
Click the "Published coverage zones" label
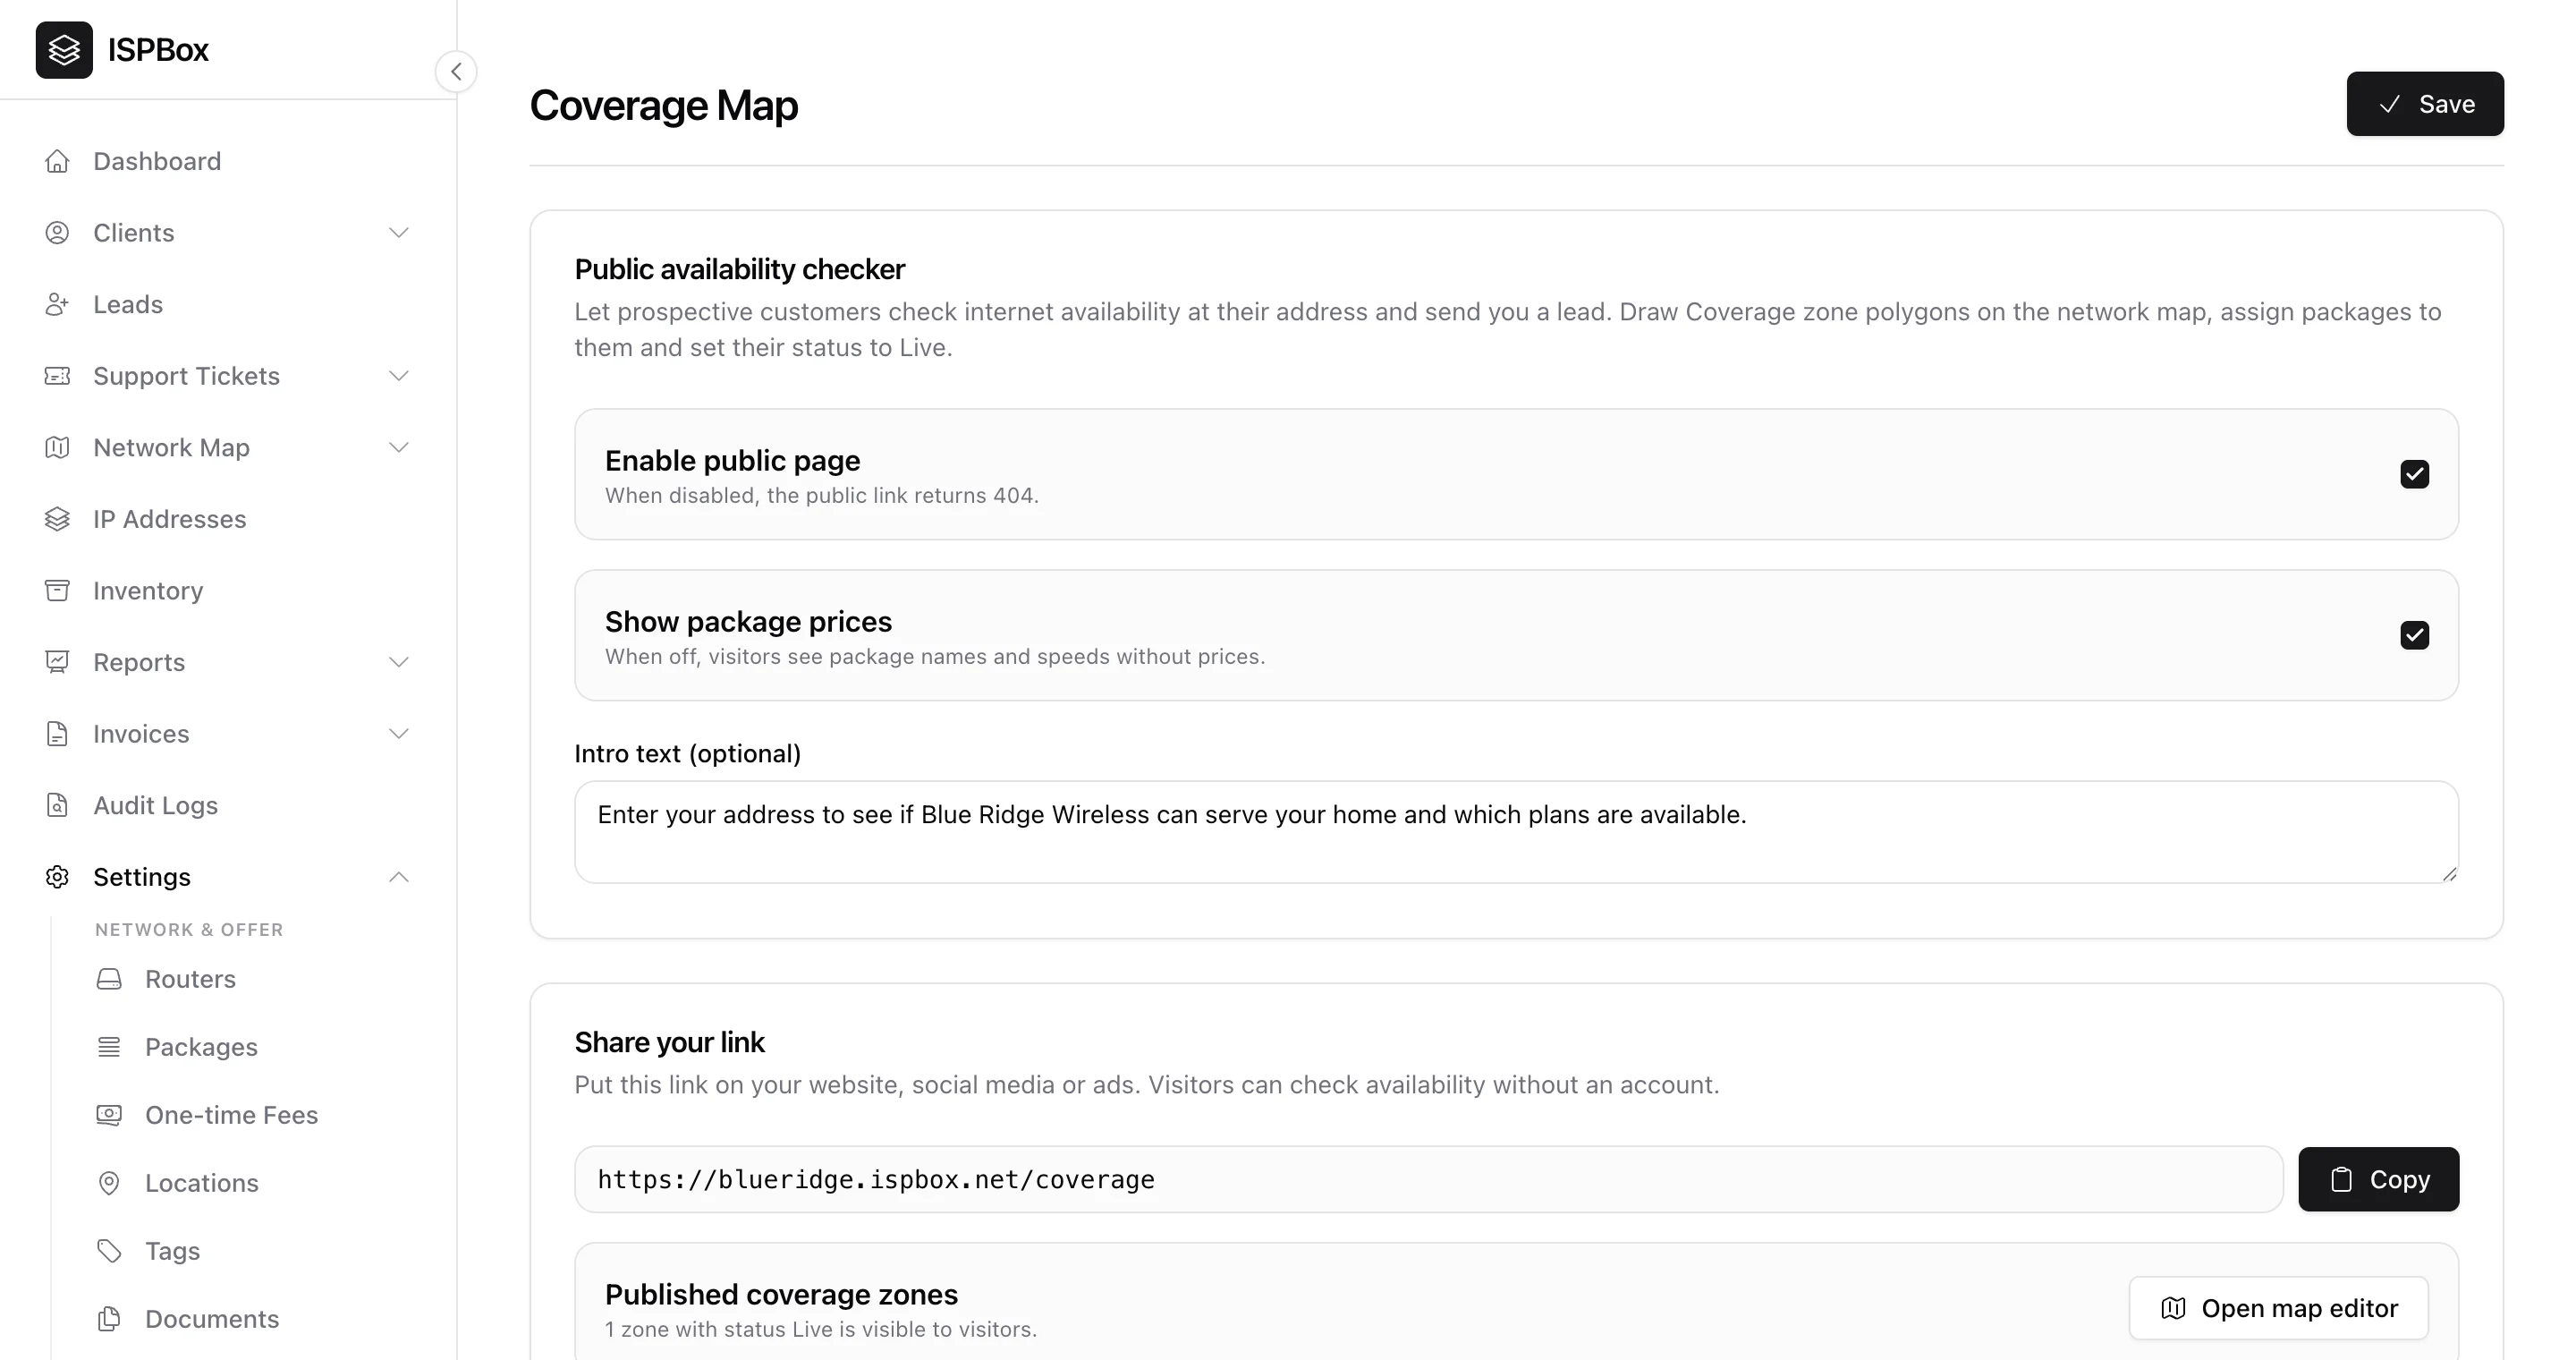tap(781, 1295)
